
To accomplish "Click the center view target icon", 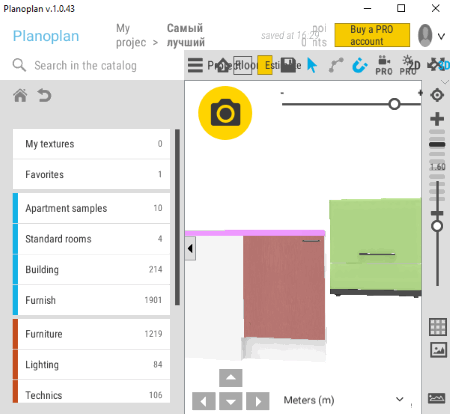I will click(437, 95).
